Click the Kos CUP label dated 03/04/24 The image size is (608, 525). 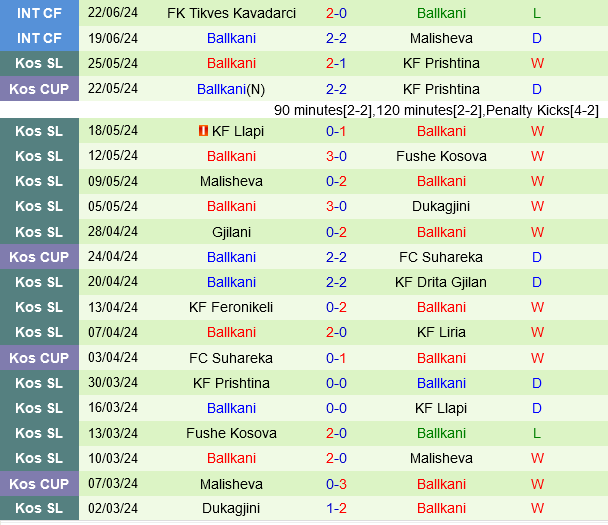coord(39,358)
